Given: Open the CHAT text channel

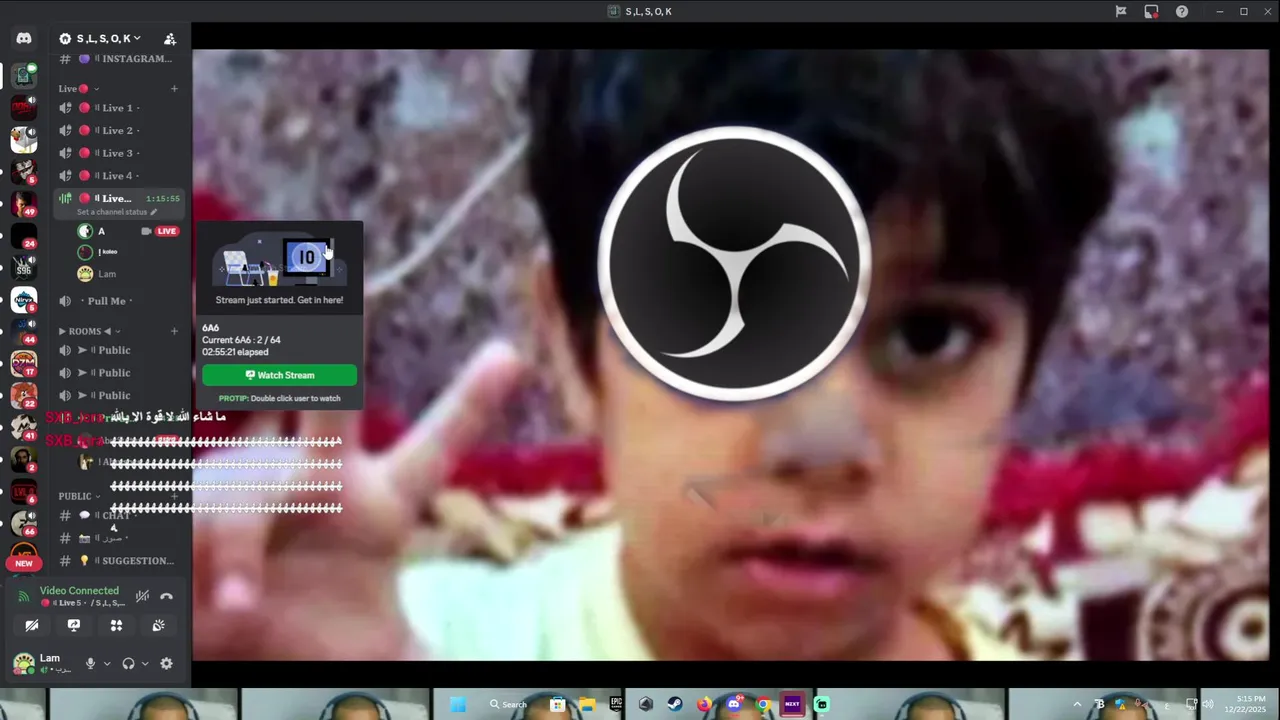Looking at the screenshot, I should [118, 516].
